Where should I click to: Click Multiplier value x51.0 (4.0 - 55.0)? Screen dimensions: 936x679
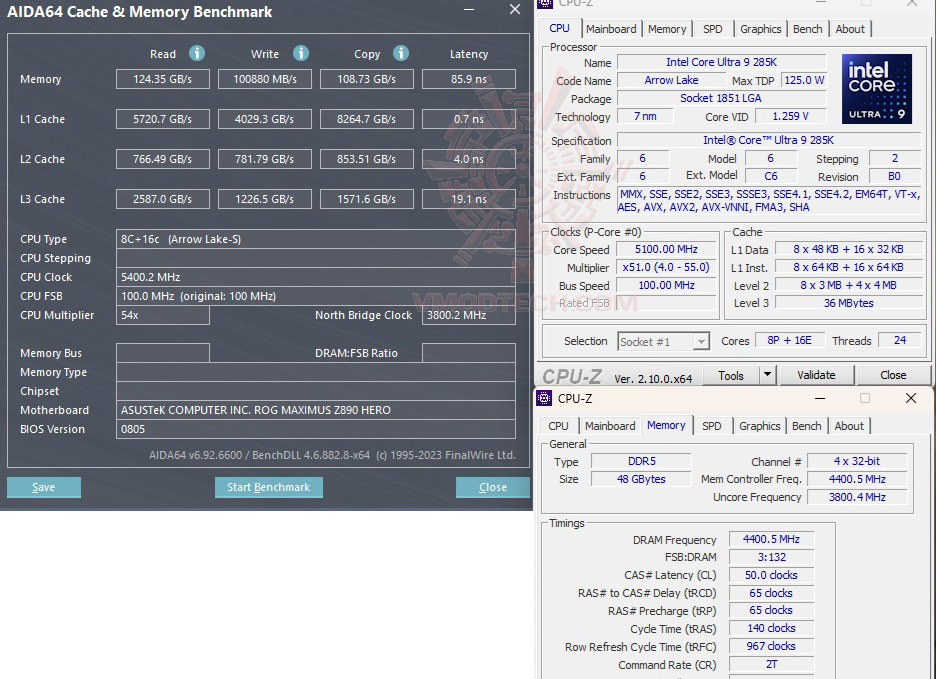point(666,268)
